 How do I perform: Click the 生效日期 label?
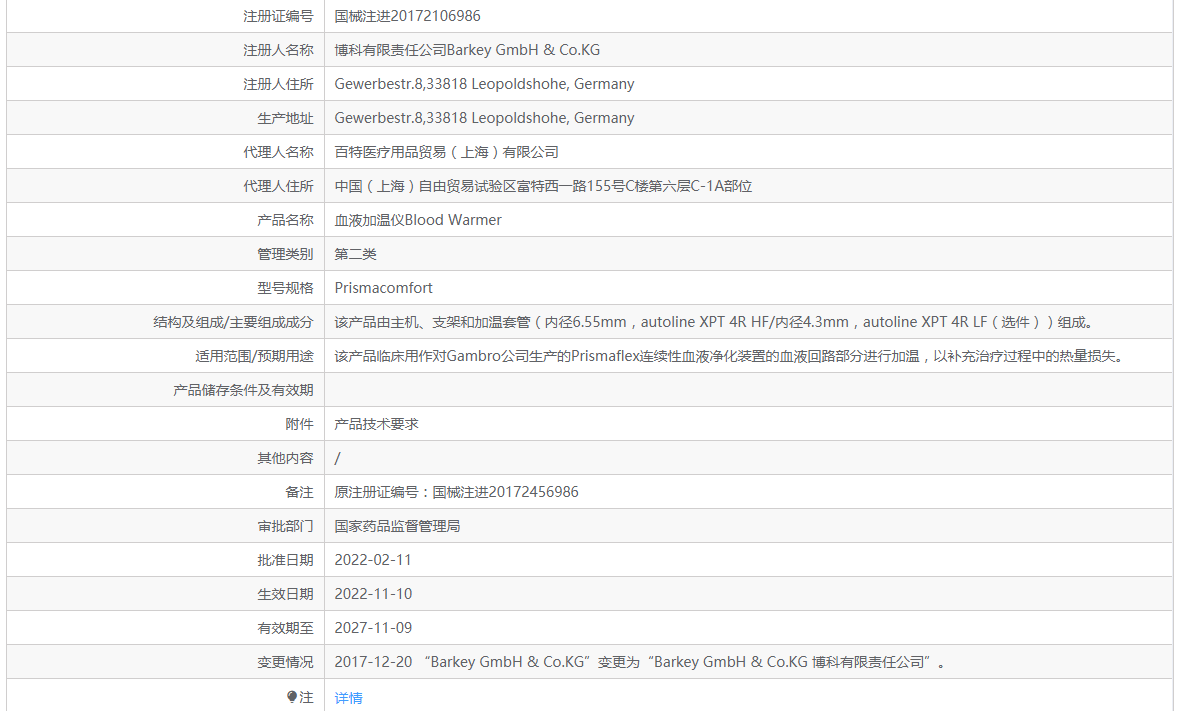pos(285,594)
